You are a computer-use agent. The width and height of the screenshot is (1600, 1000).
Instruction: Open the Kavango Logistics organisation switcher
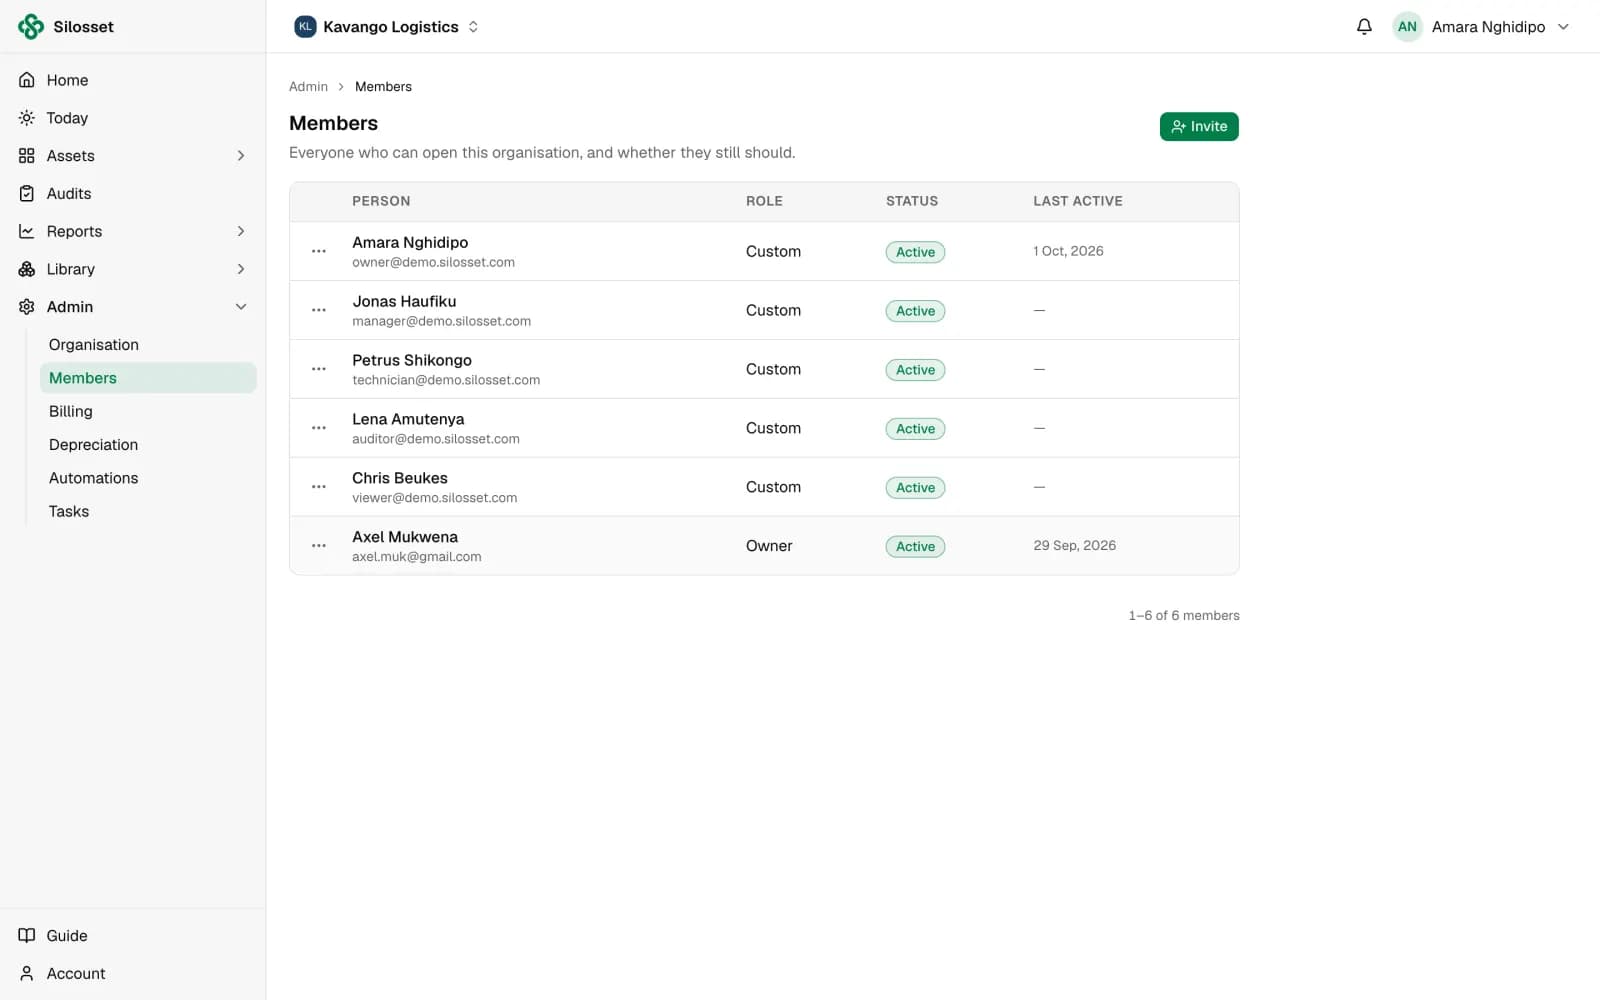point(387,27)
